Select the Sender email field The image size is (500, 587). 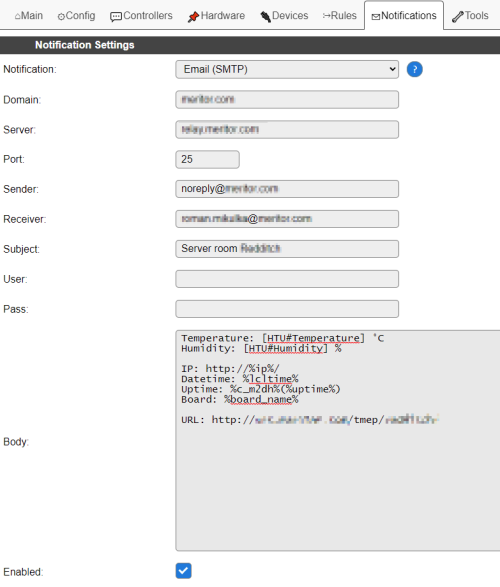coord(287,189)
